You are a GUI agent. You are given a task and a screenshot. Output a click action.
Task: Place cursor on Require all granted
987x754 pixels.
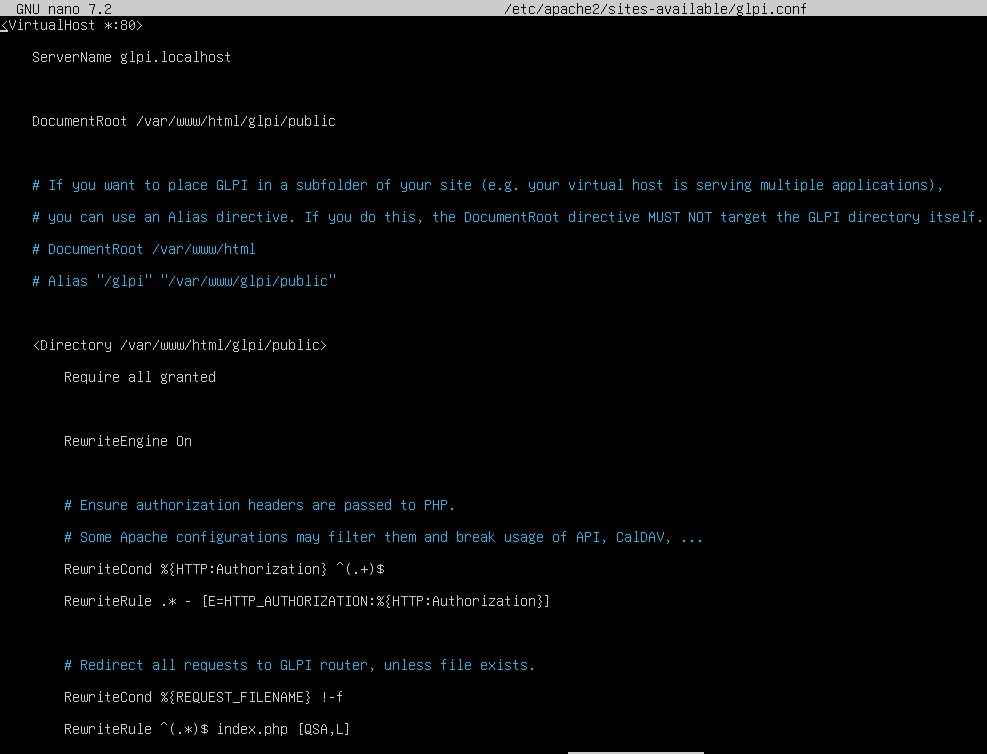[x=139, y=377]
